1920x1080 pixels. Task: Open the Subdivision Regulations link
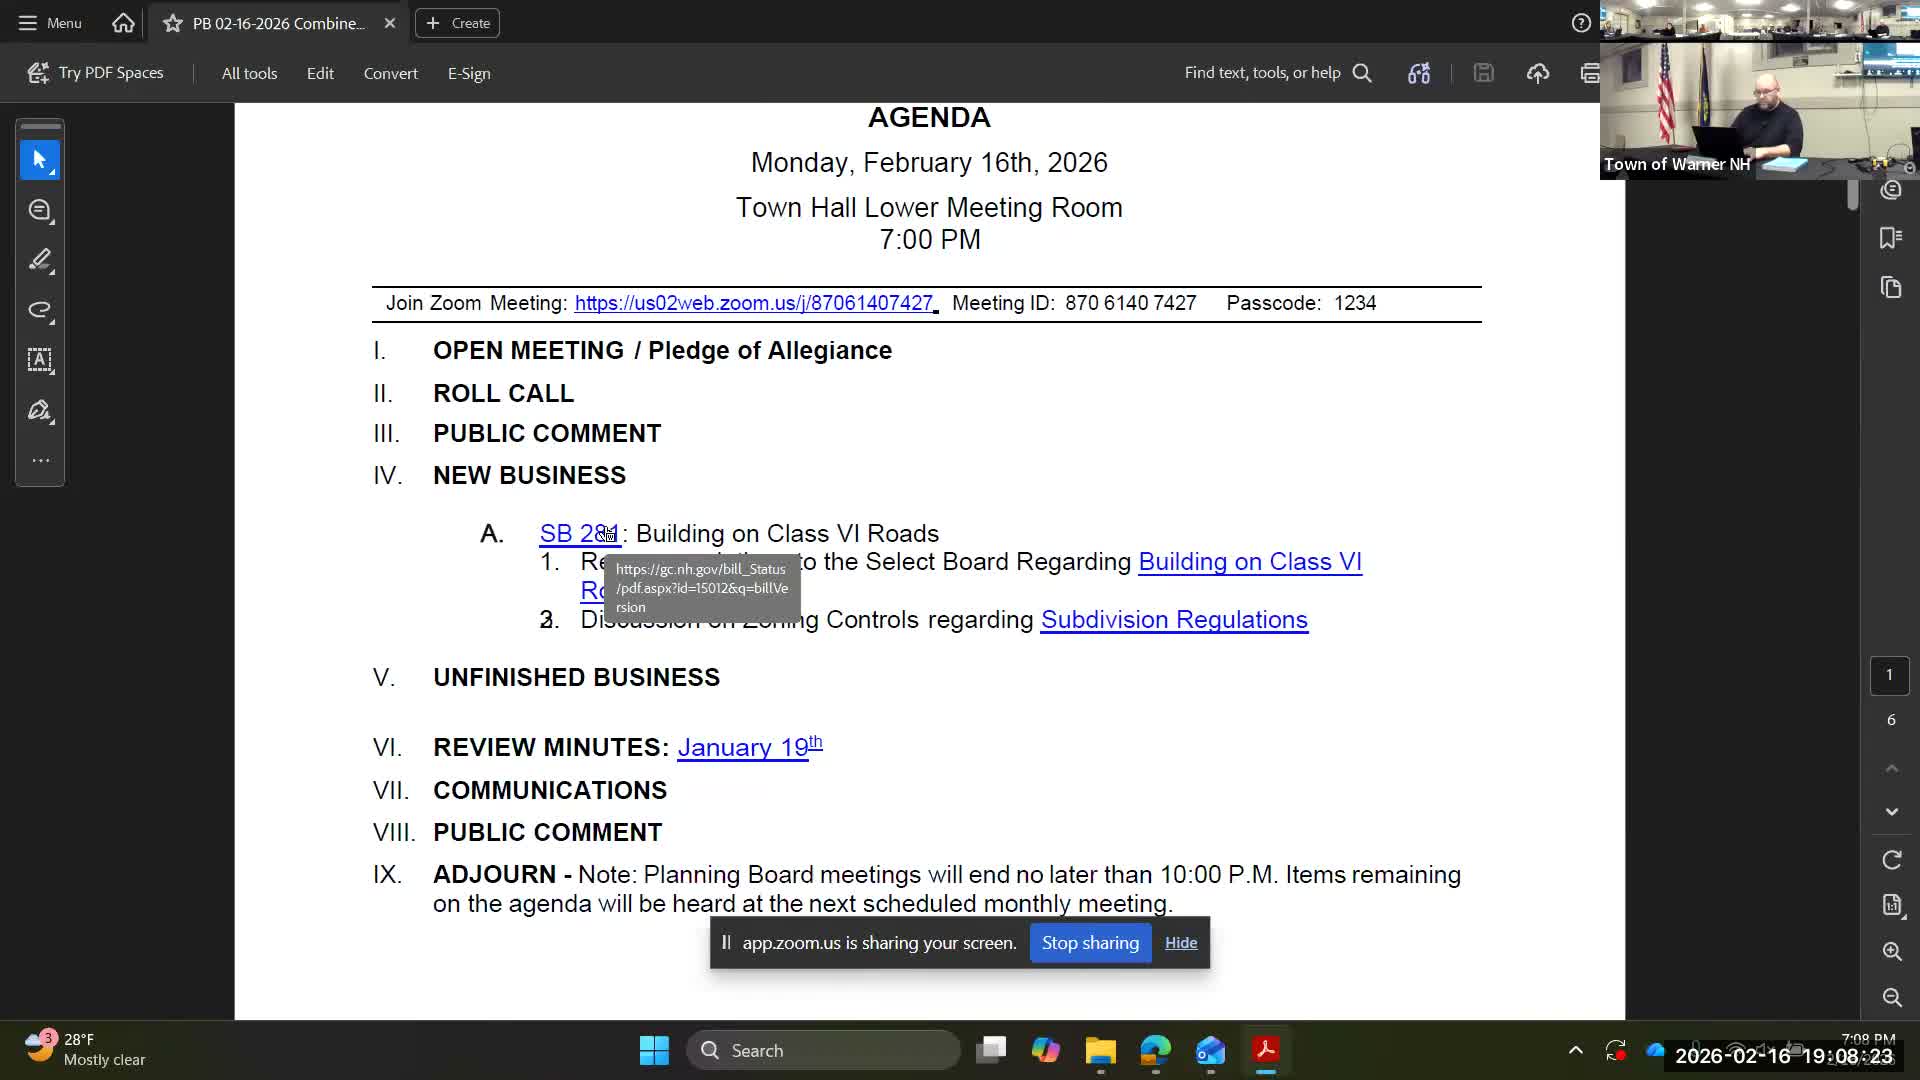tap(1174, 620)
